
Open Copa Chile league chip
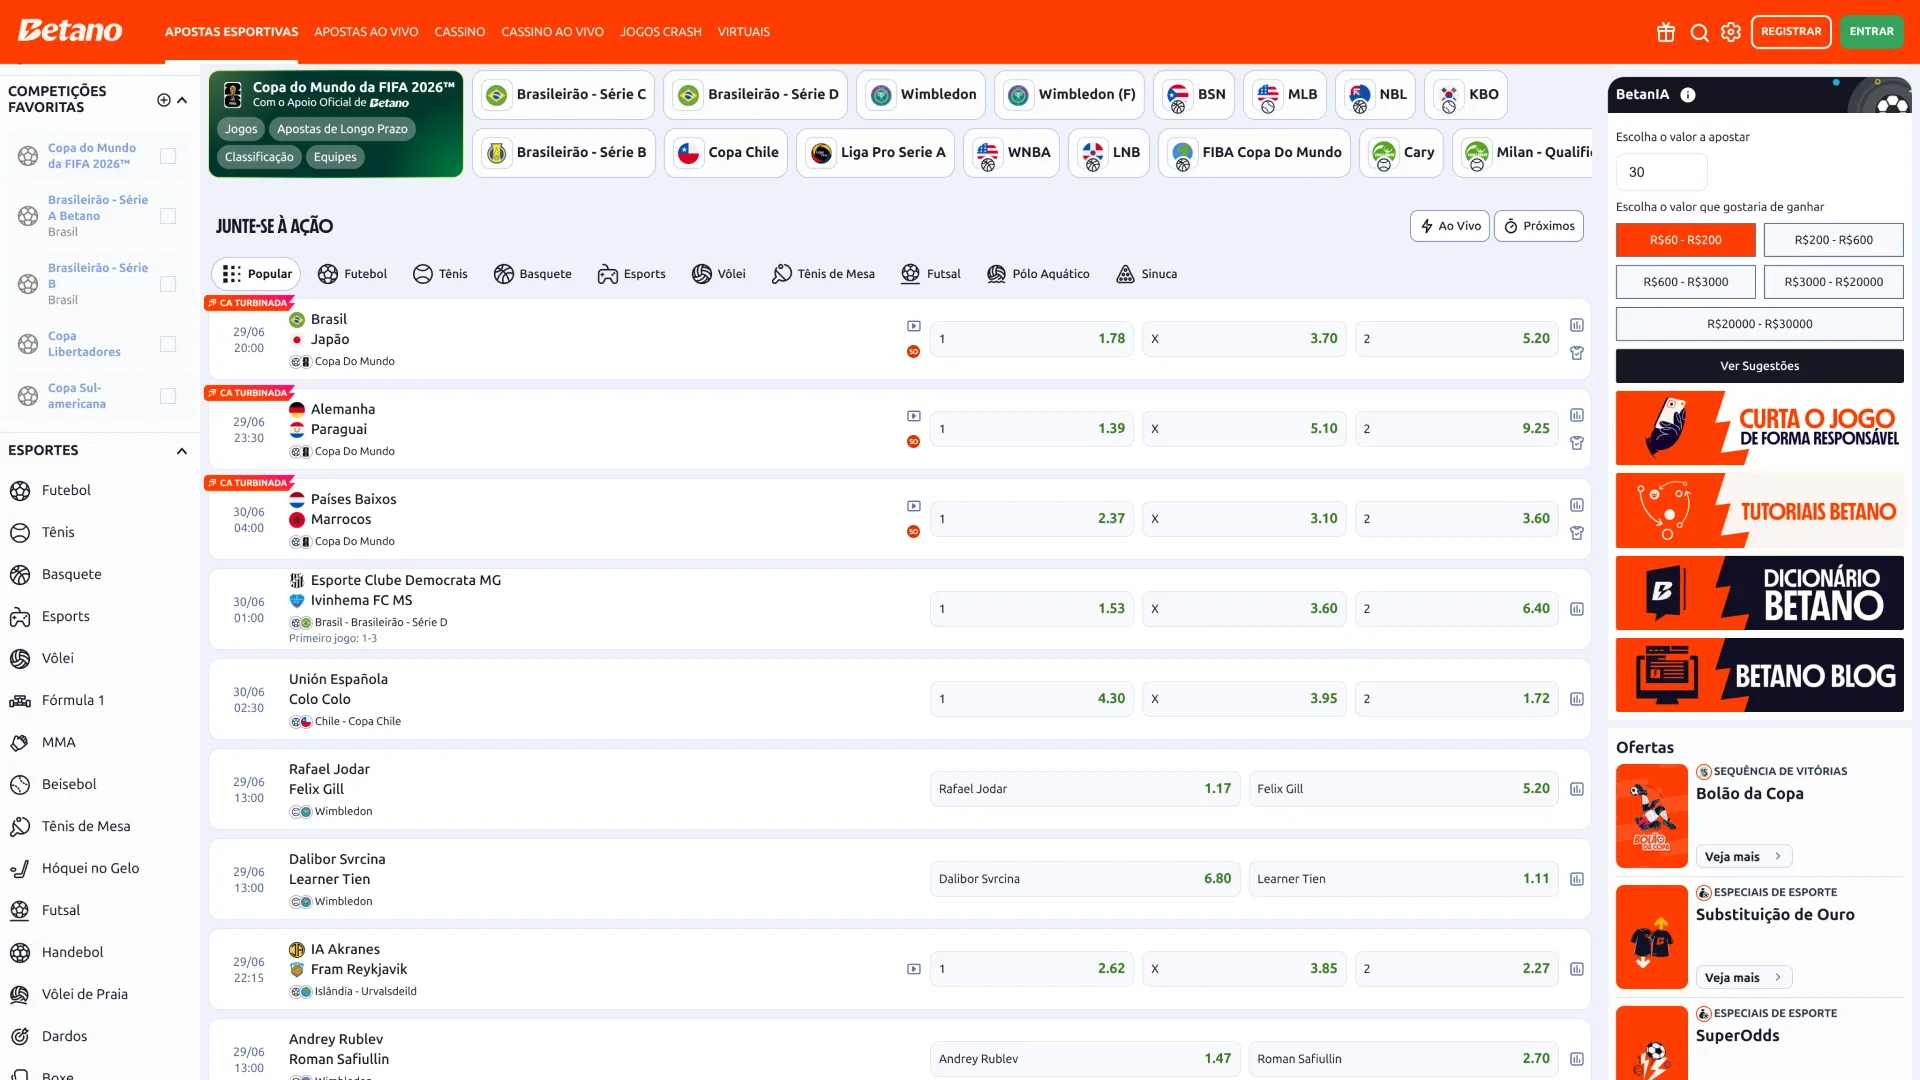tap(726, 153)
